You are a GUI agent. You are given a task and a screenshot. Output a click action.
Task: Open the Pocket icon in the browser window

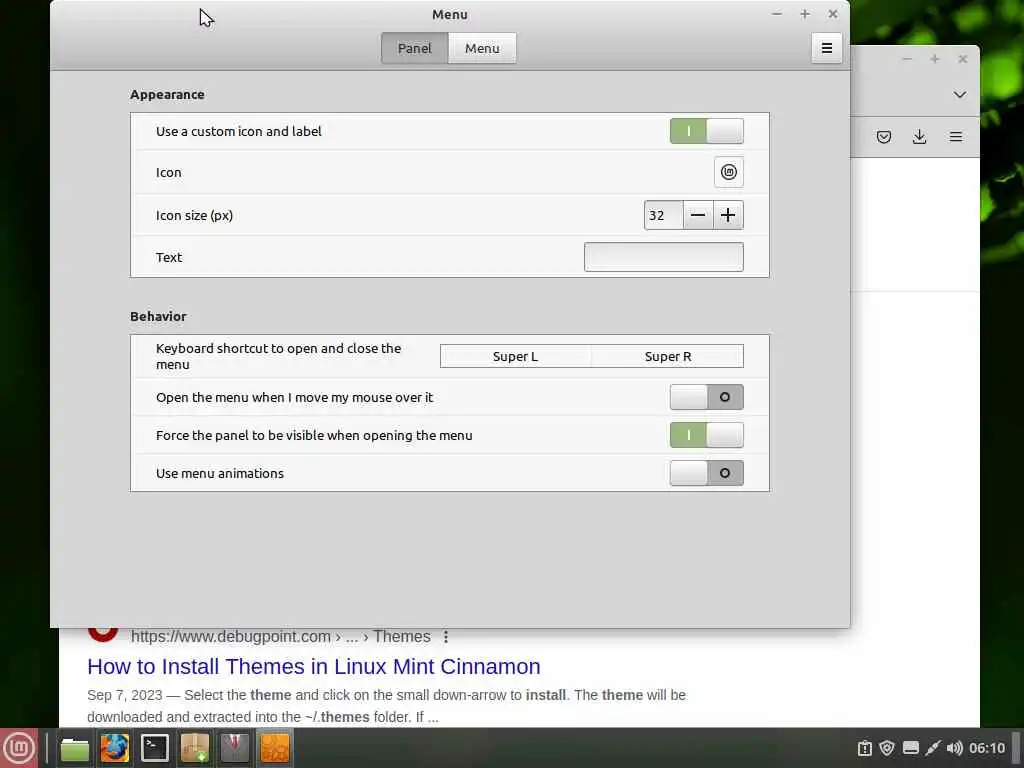[884, 136]
